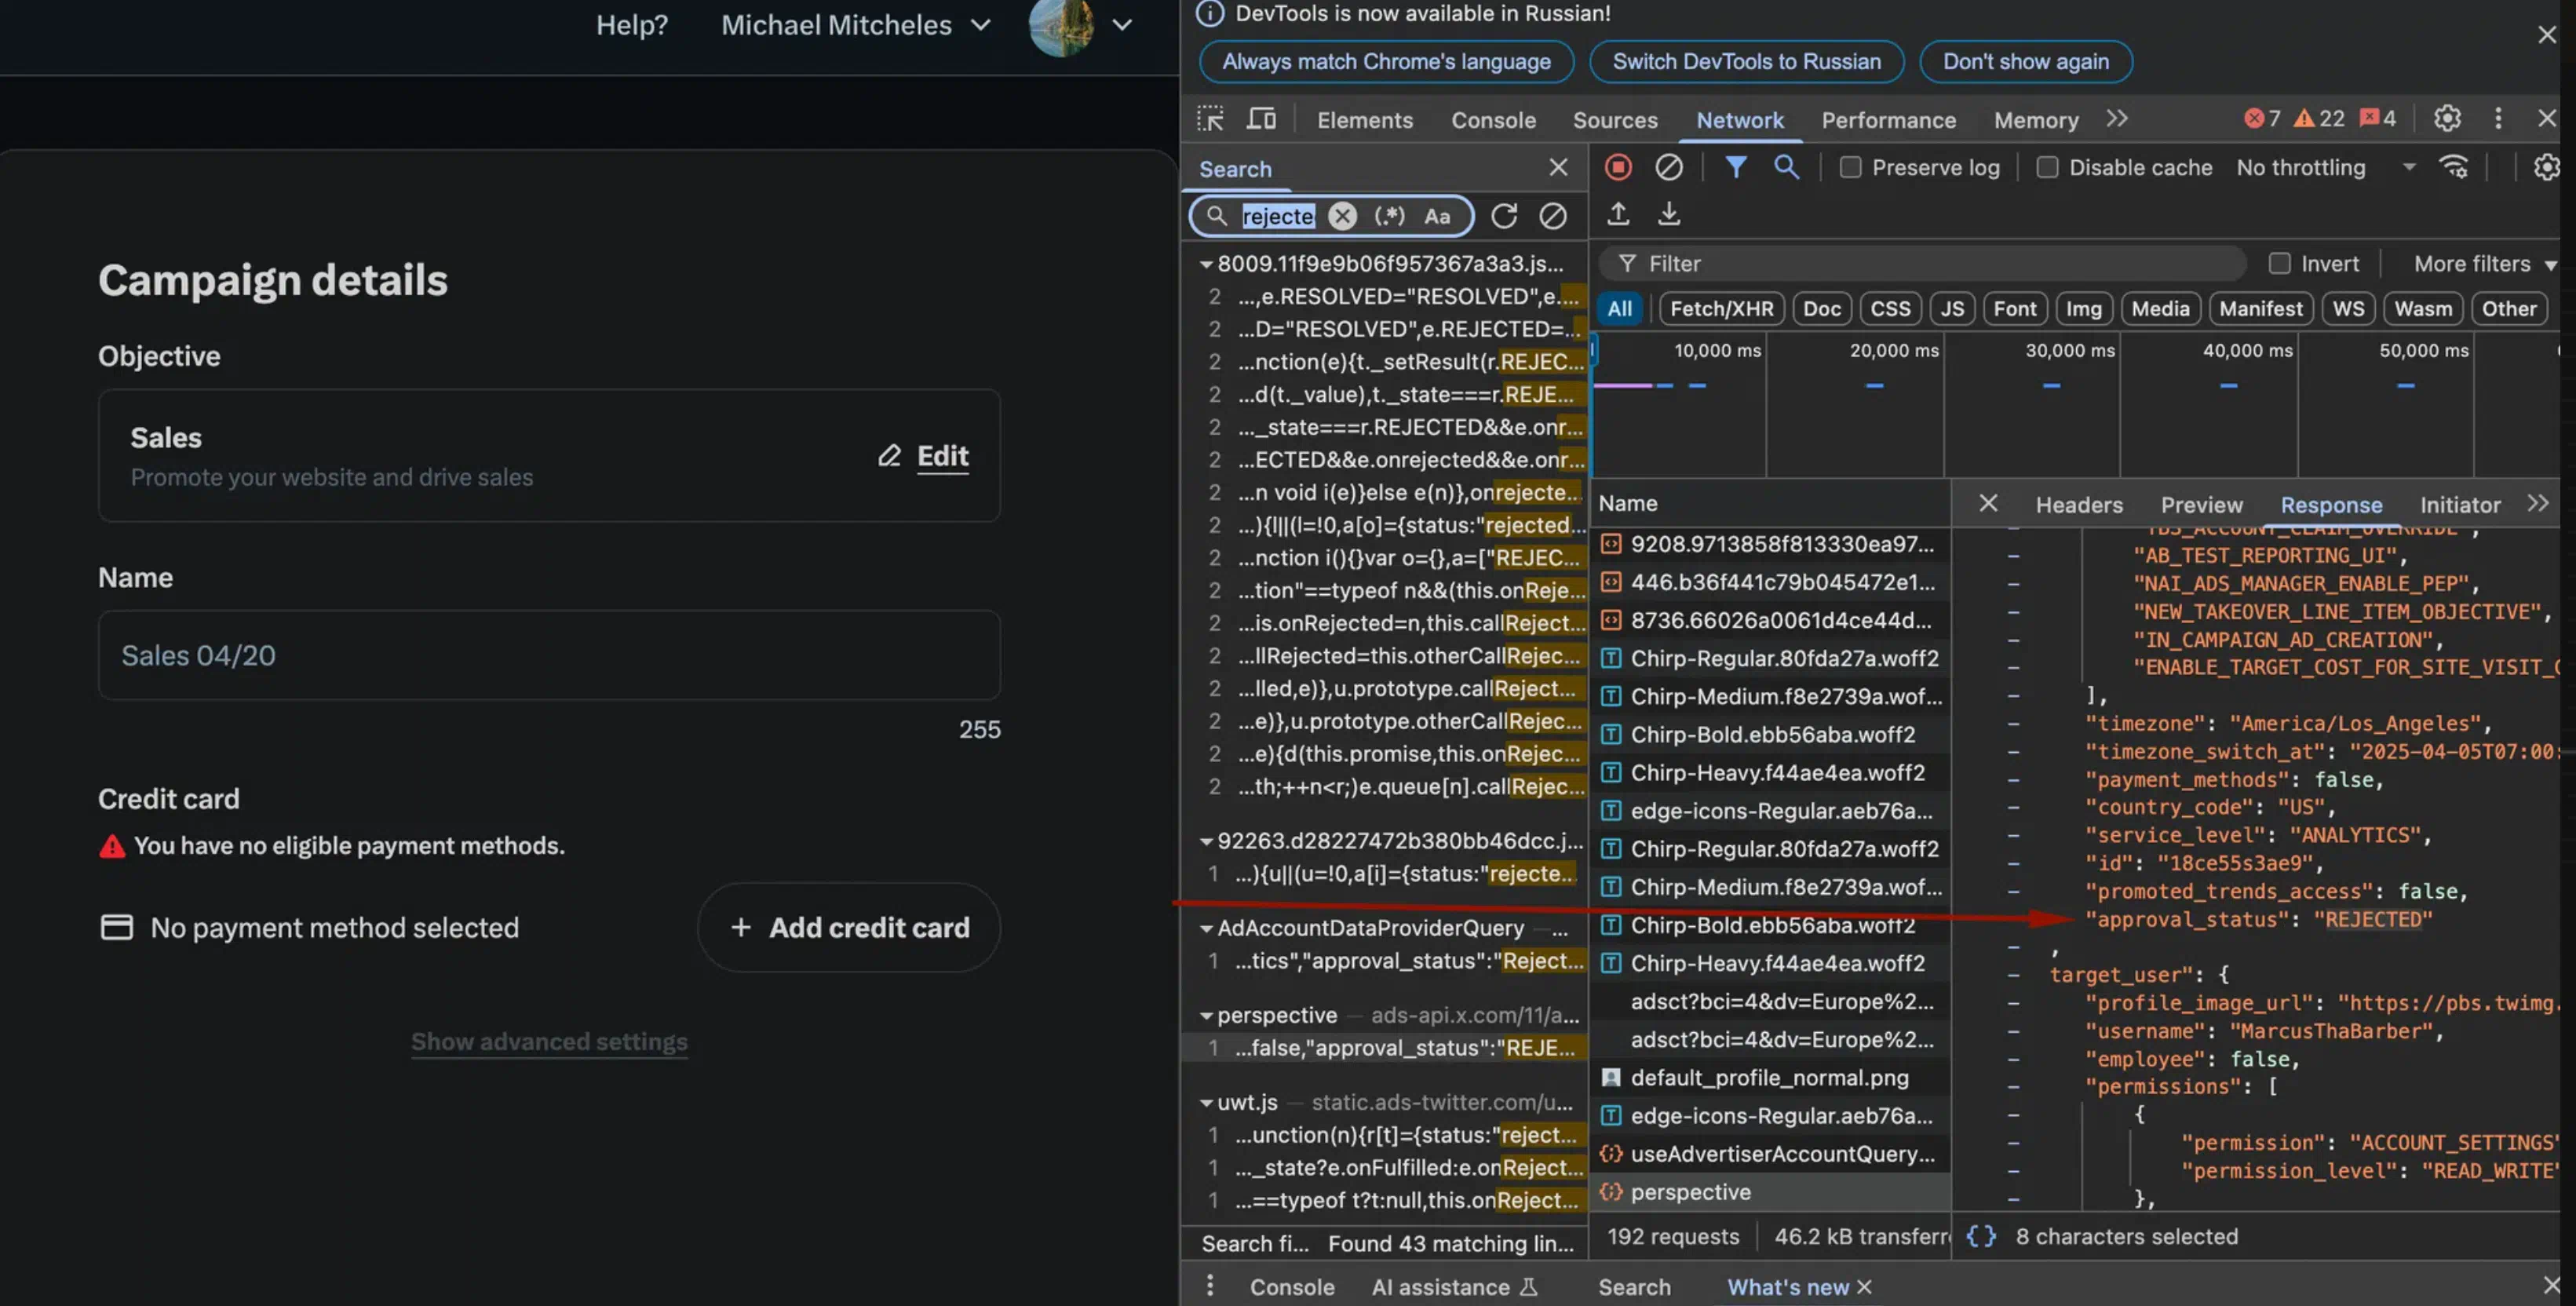Toggle regular expression search option
Screen dimensions: 2576x1306
(1389, 216)
